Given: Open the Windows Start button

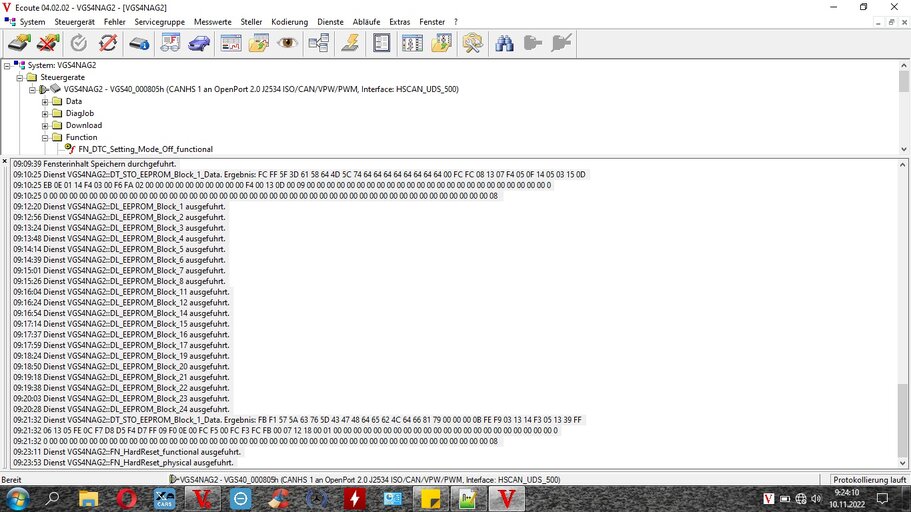Looking at the screenshot, I should [x=17, y=499].
